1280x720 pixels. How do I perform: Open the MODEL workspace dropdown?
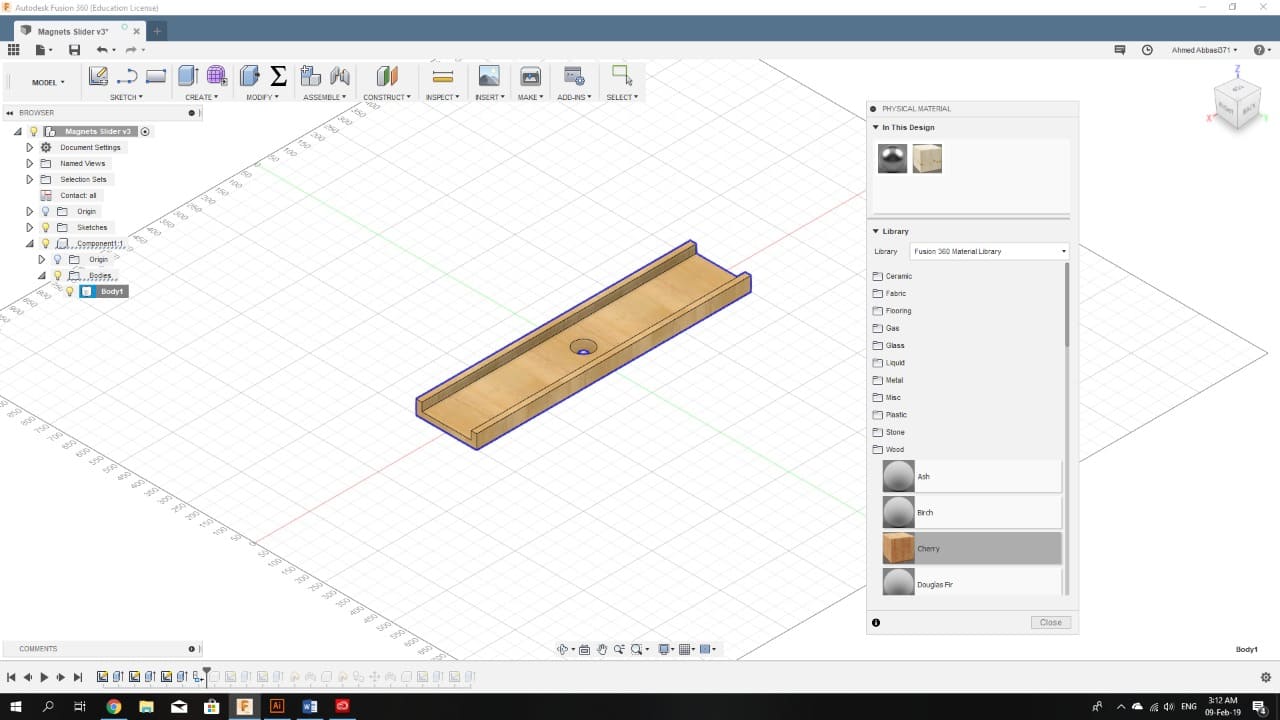coord(47,82)
